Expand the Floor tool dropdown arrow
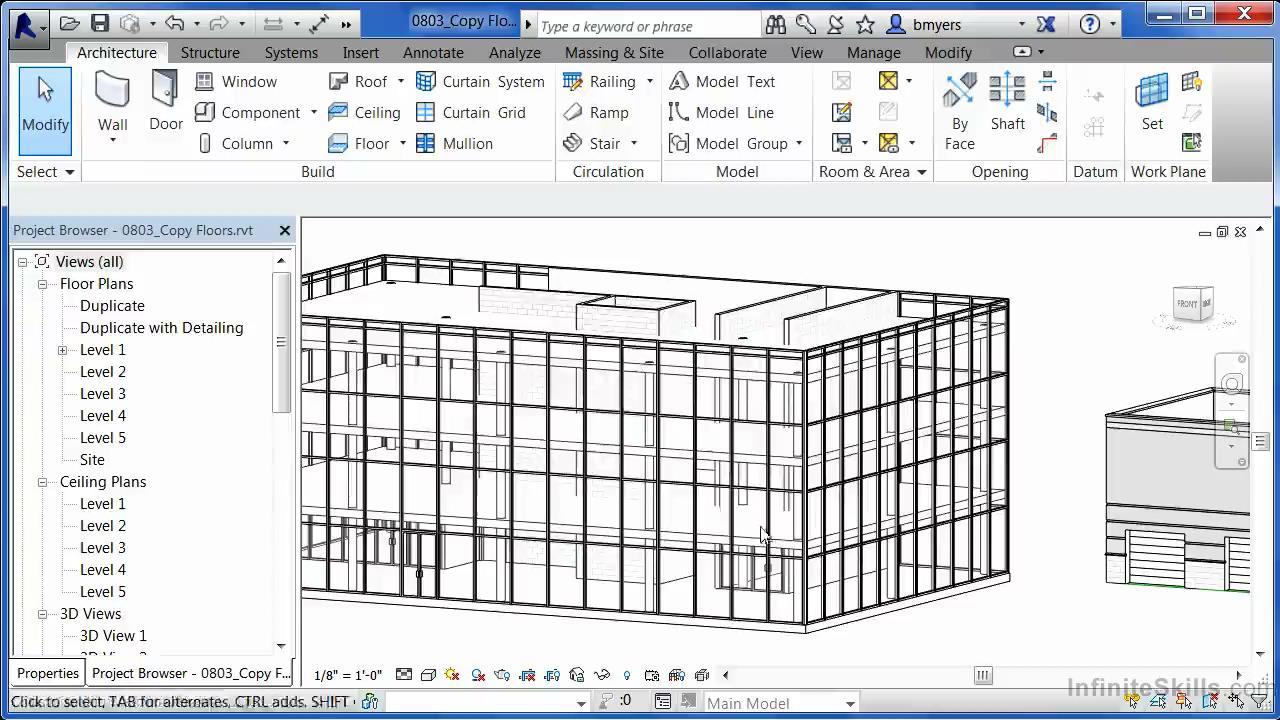This screenshot has height=720, width=1280. (x=403, y=144)
